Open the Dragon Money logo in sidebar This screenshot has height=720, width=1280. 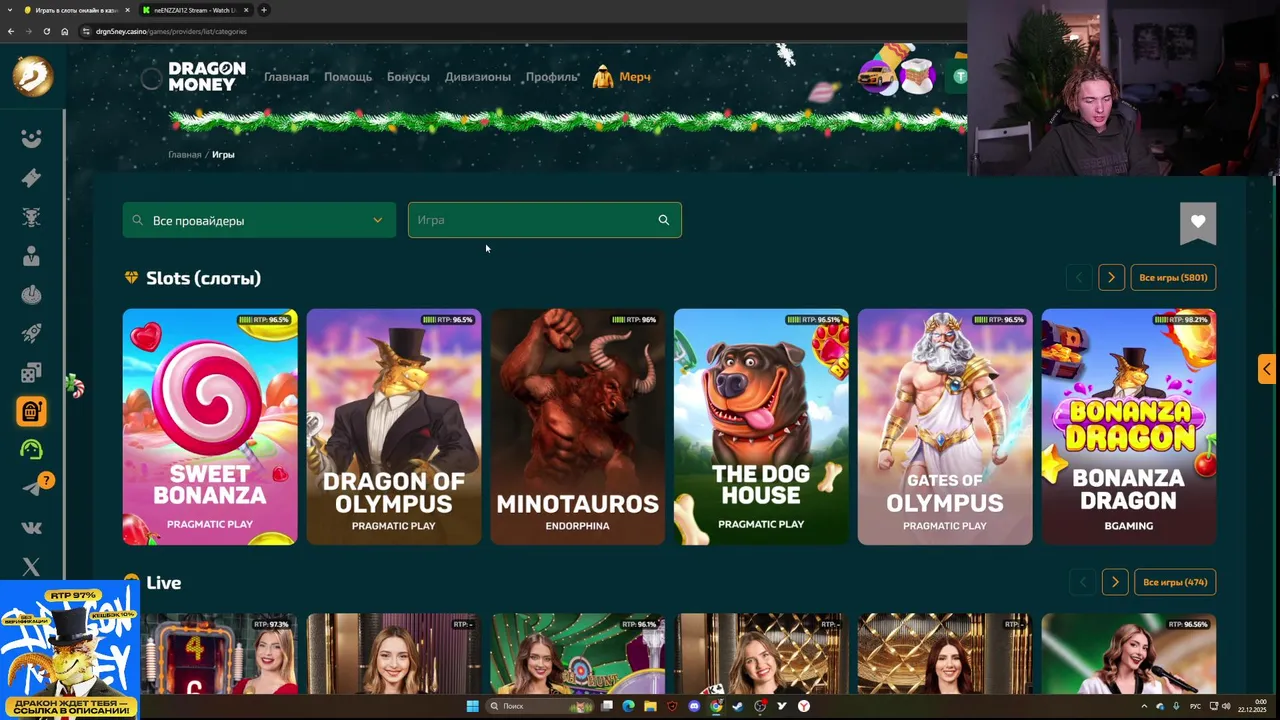point(32,76)
